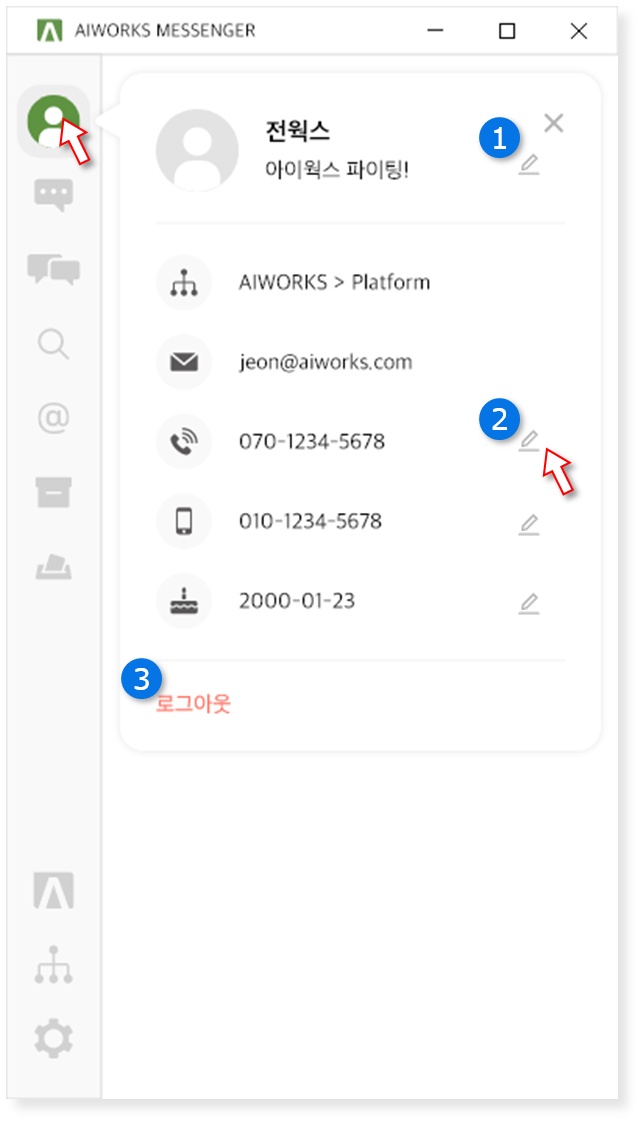Click the email jeon@aiworks.com
The image size is (642, 1123).
(326, 362)
